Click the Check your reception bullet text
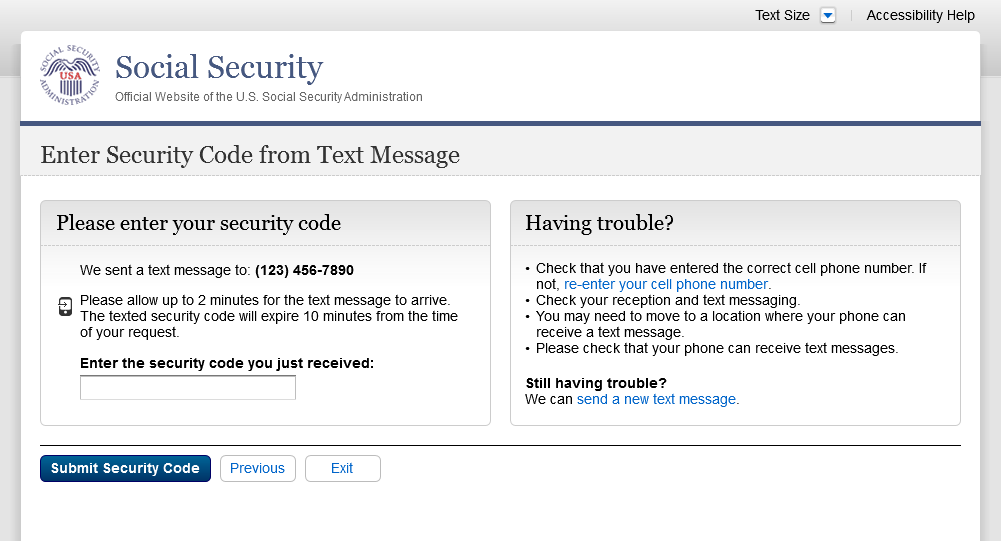This screenshot has width=1002, height=542. pos(667,300)
